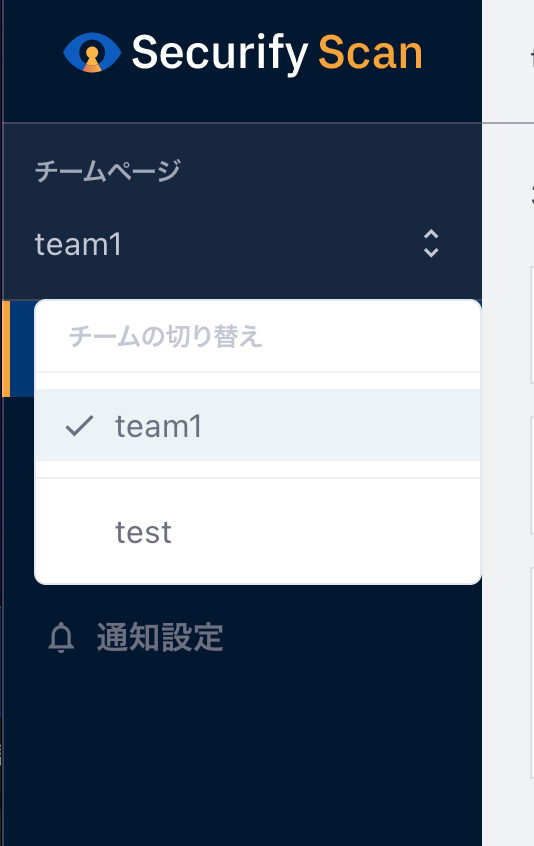Click the Securify Scan logo text
534x846 pixels.
[x=277, y=53]
